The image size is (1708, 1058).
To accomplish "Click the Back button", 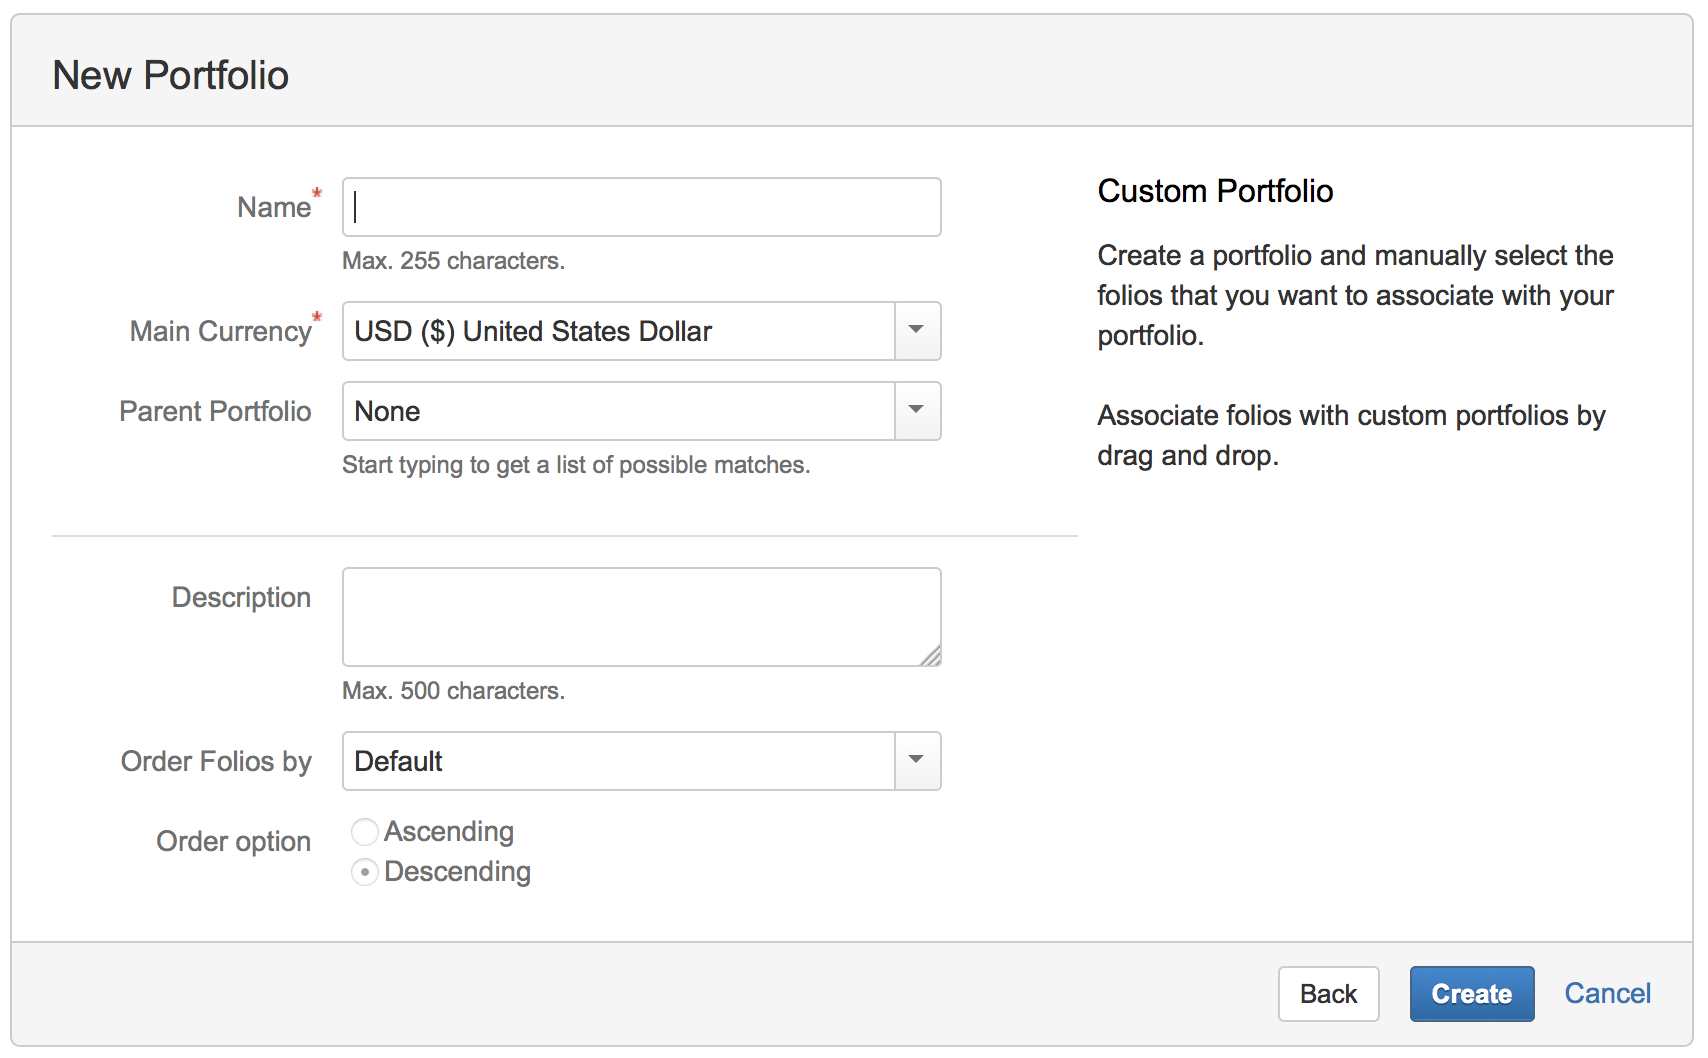I will (1328, 993).
